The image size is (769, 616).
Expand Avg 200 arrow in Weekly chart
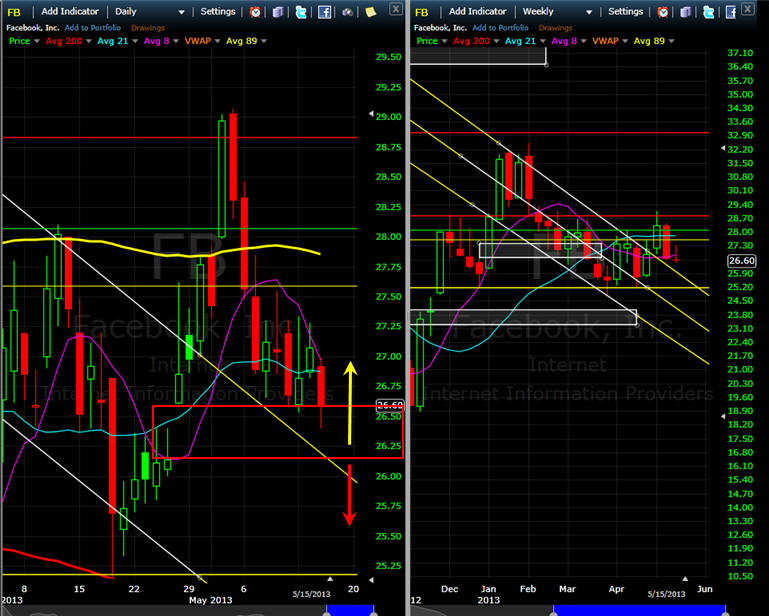(496, 41)
